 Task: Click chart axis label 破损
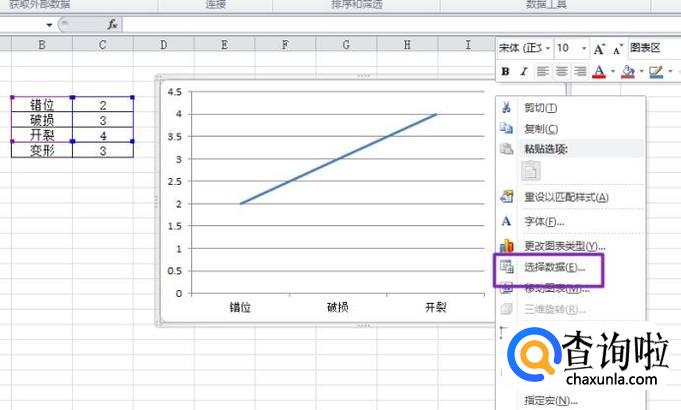(337, 307)
